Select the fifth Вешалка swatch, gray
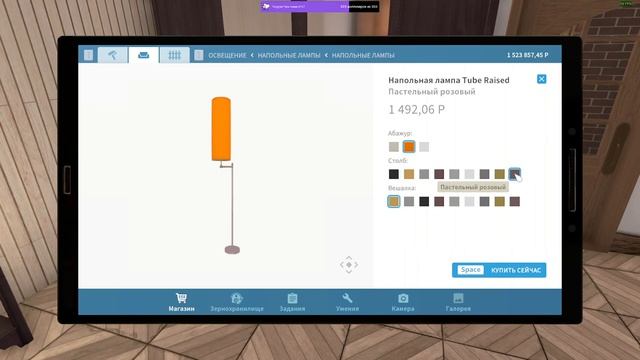 click(x=454, y=202)
